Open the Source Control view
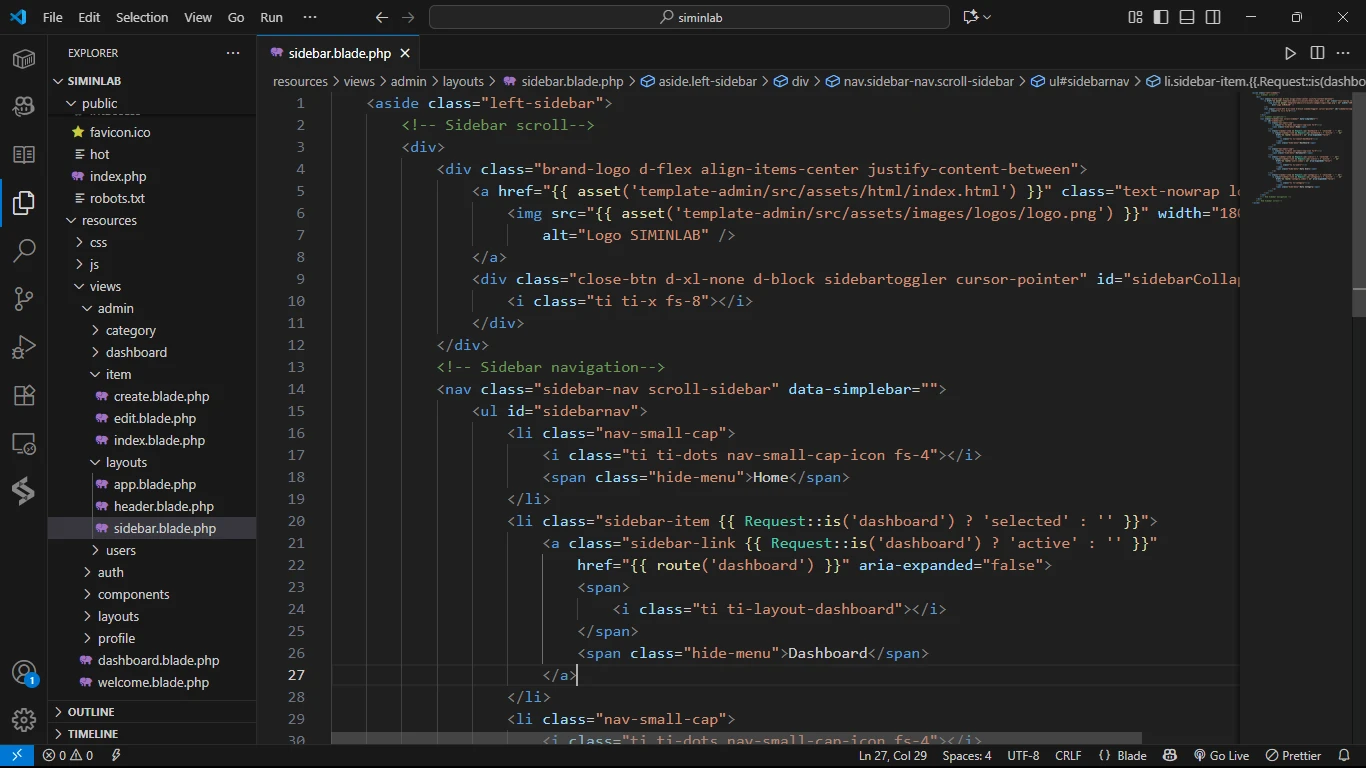This screenshot has width=1366, height=768. pyautogui.click(x=24, y=298)
